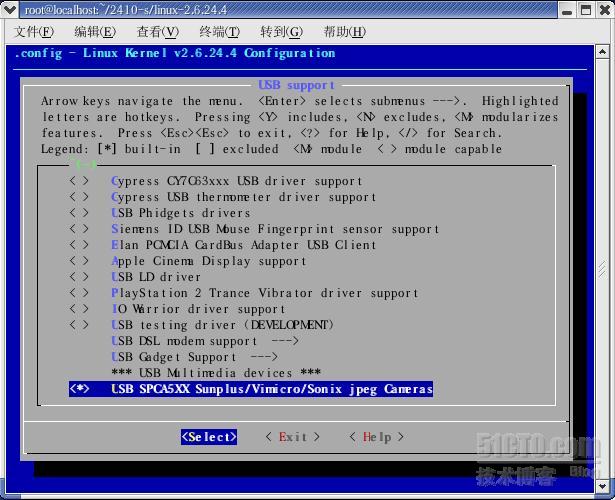615x500 pixels.
Task: Toggle Cypress CY7C63xxx USB driver support option
Action: click(x=79, y=181)
